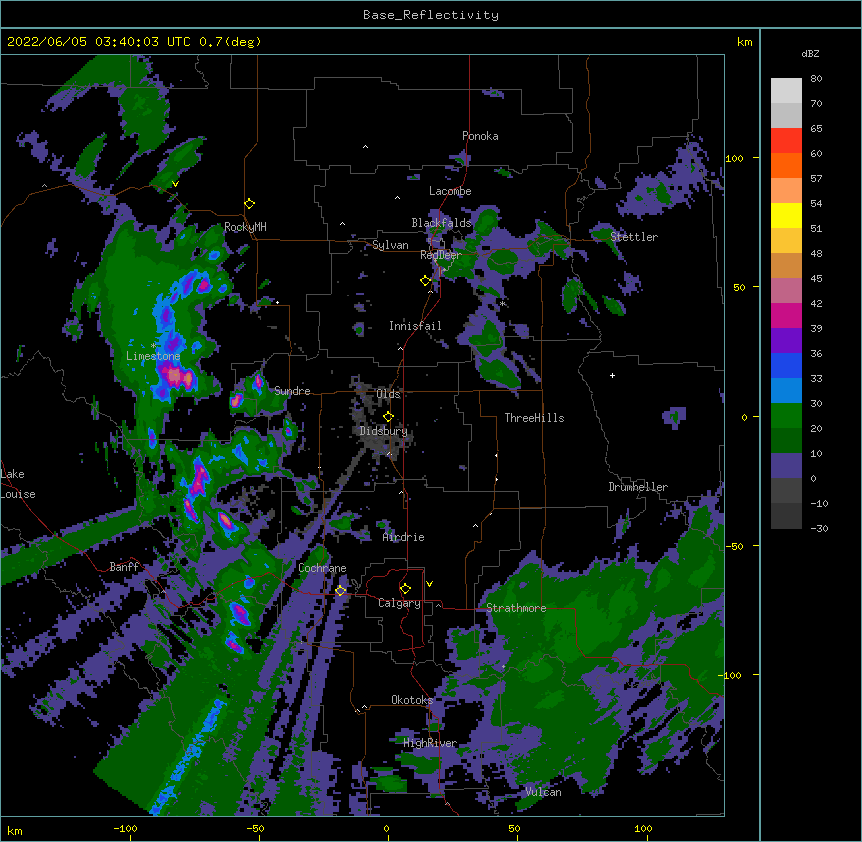The height and width of the screenshot is (842, 862).
Task: Click the yellow V marker northwest of RockyMH
Action: coord(175,184)
